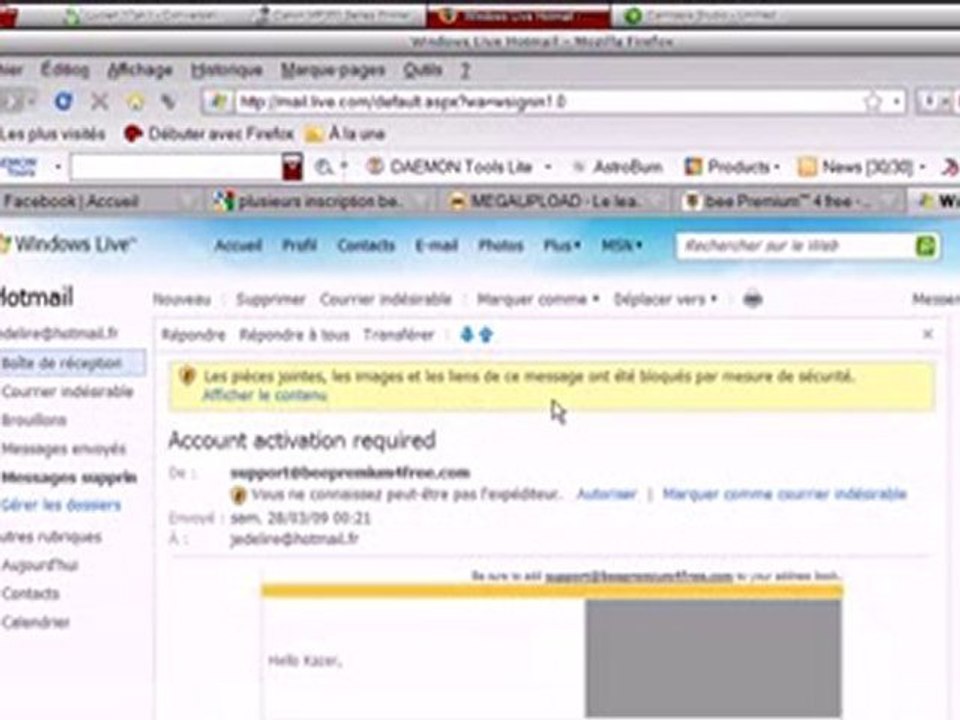Viewport: 960px width, 720px height.
Task: Open DAEMON Tools Lite toolbar item
Action: [x=451, y=167]
